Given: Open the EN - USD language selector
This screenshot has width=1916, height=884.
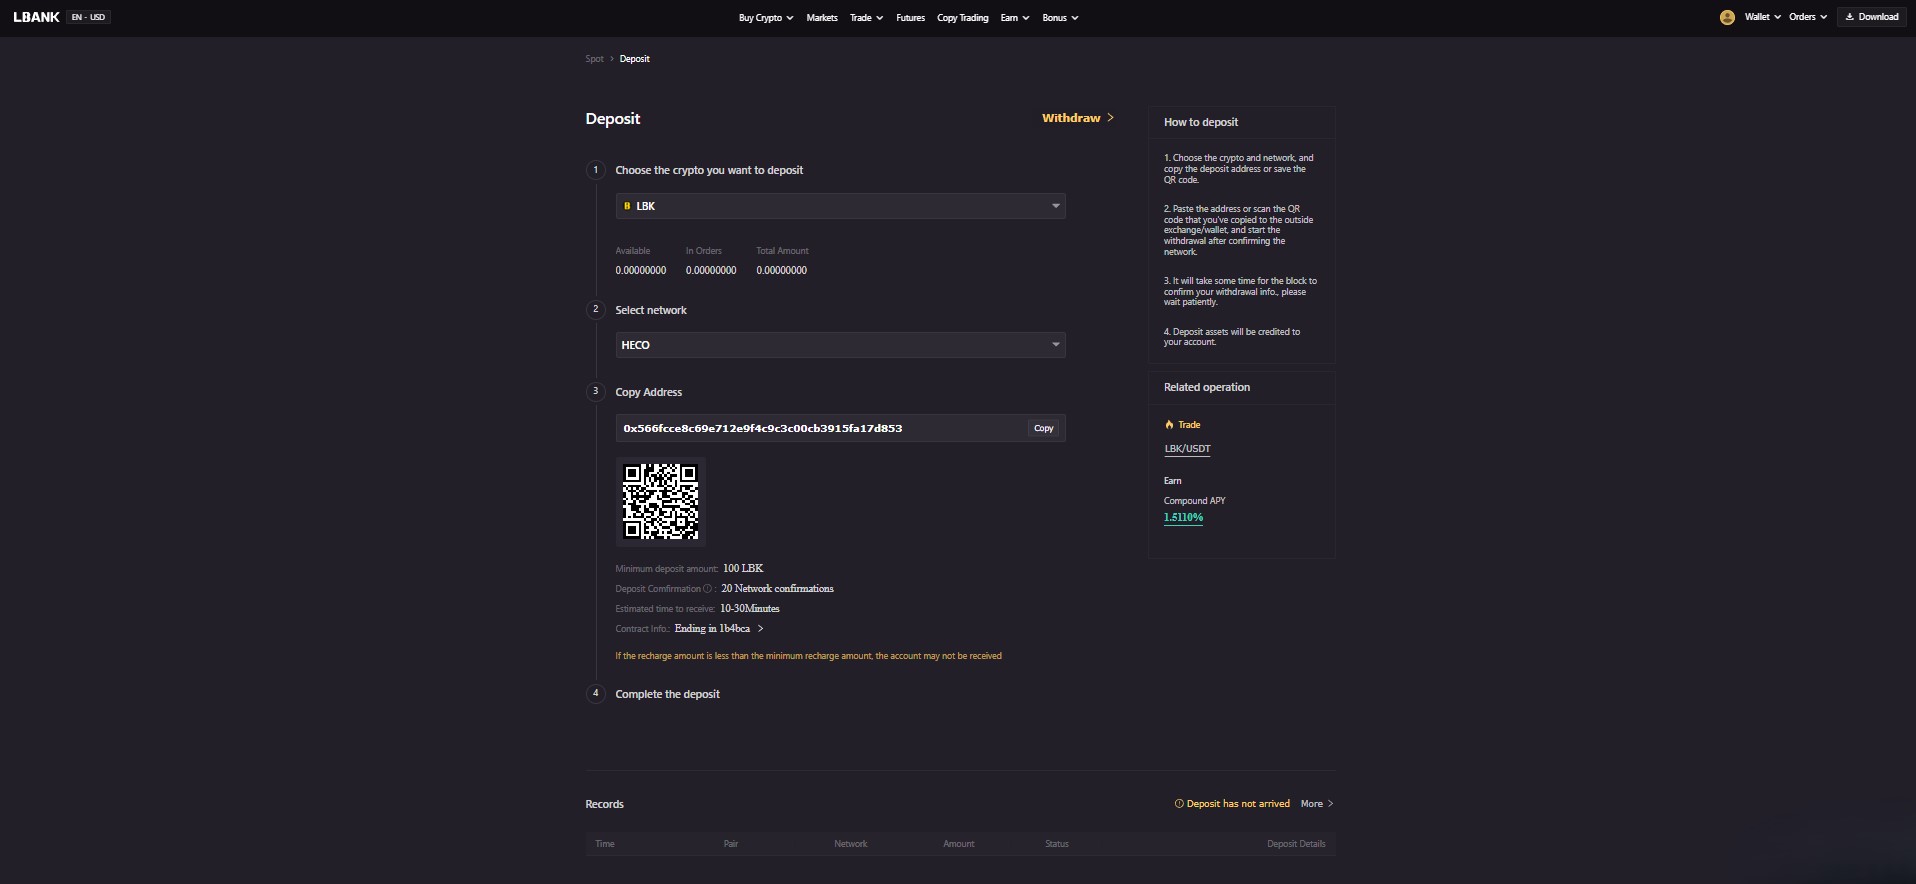Looking at the screenshot, I should (x=89, y=17).
